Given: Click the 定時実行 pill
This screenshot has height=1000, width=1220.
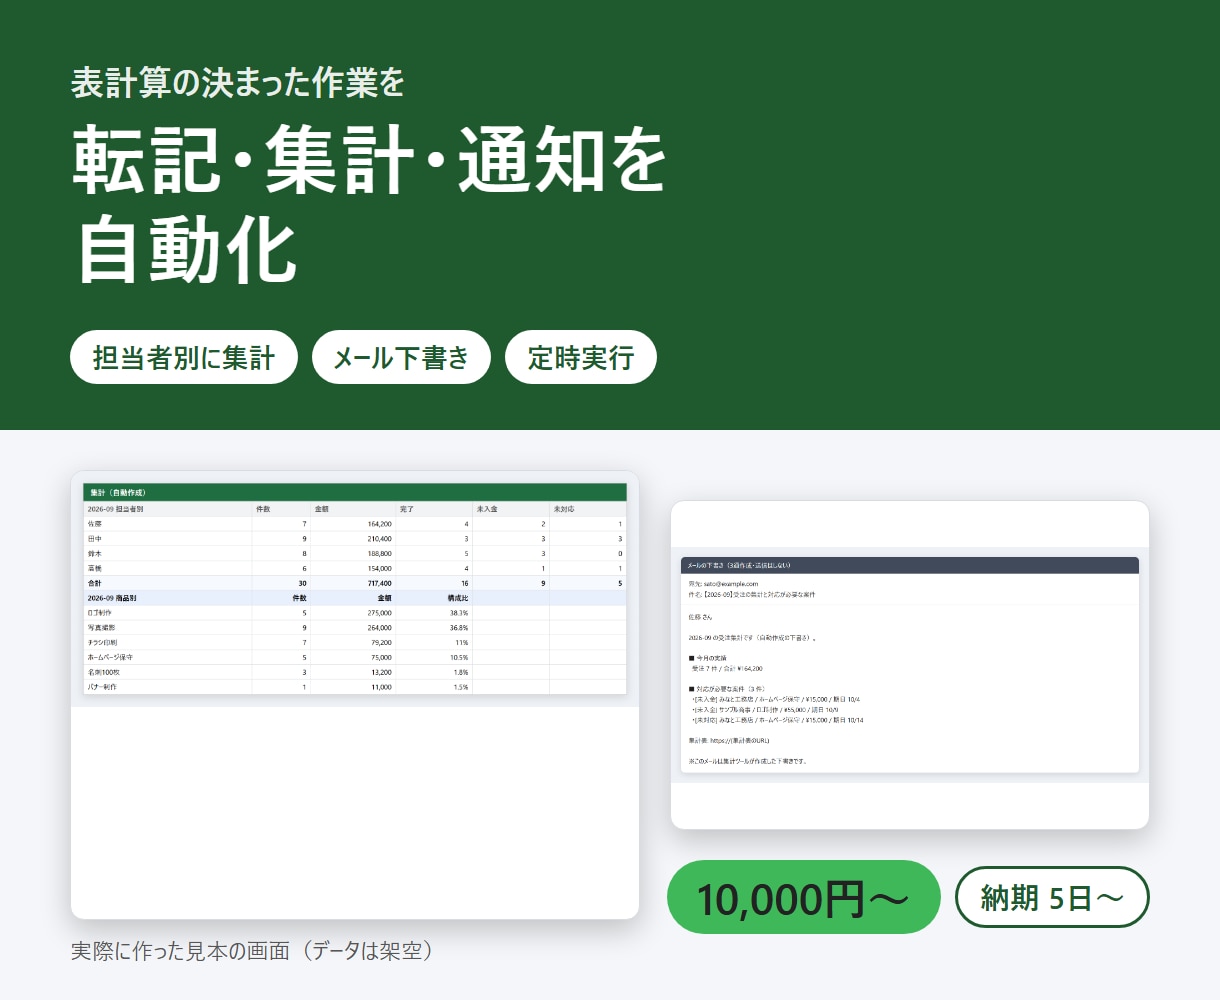Looking at the screenshot, I should pos(581,357).
